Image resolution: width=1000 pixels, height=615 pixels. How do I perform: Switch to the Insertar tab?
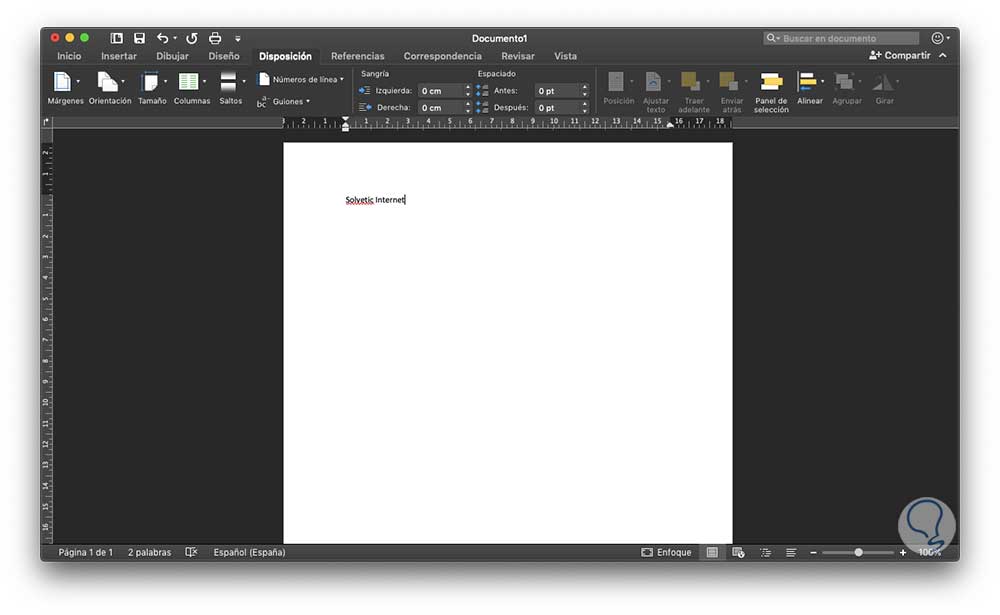click(x=119, y=56)
